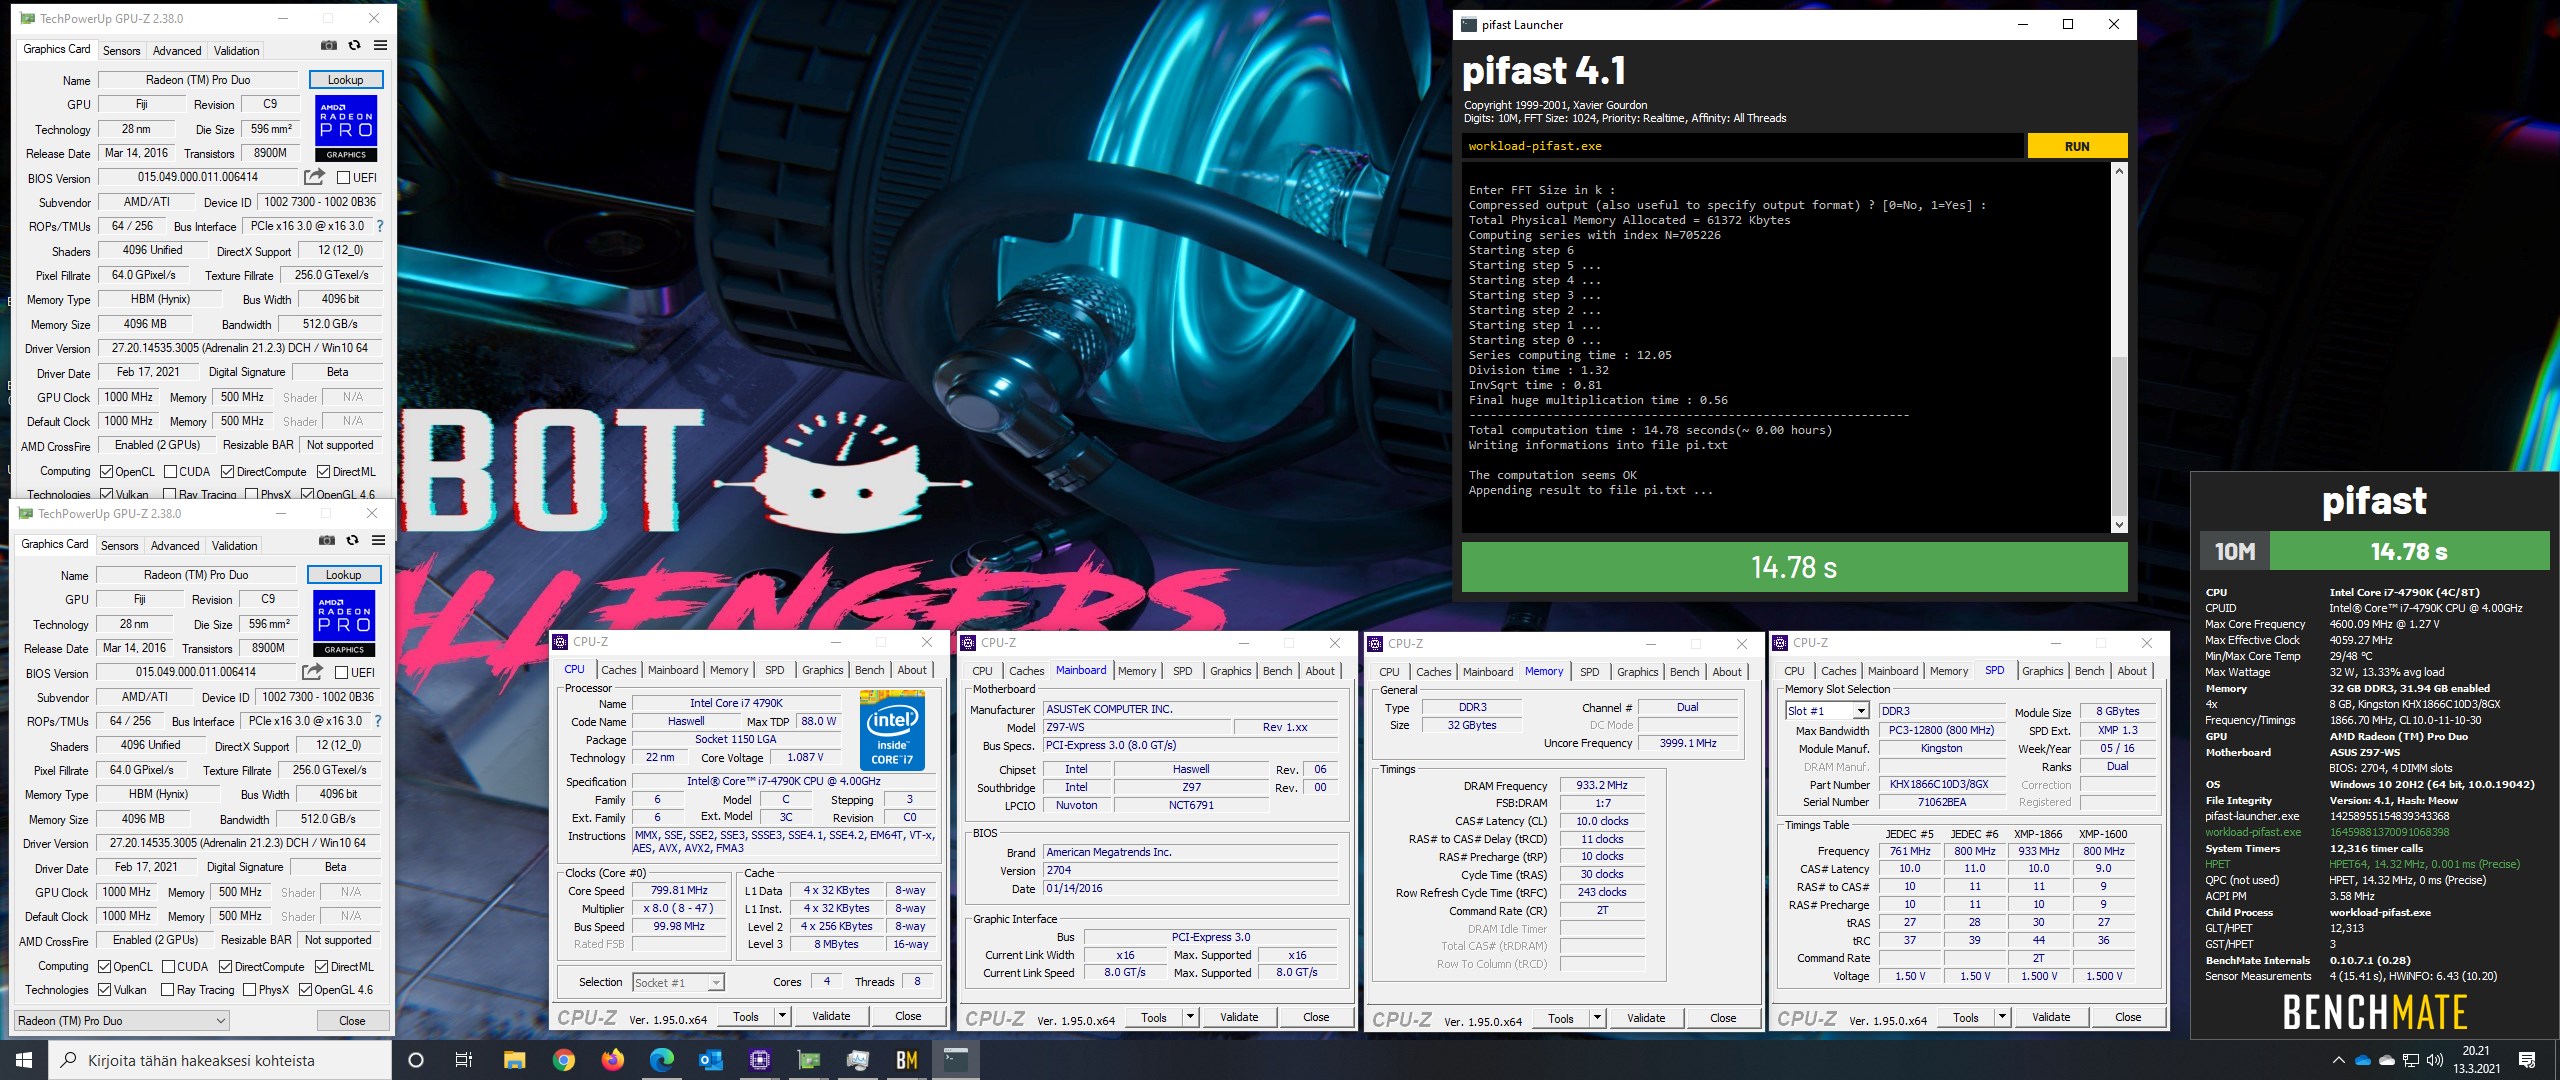Open the Windows Start menu
Screen dimensions: 2560x1080
click(24, 1060)
